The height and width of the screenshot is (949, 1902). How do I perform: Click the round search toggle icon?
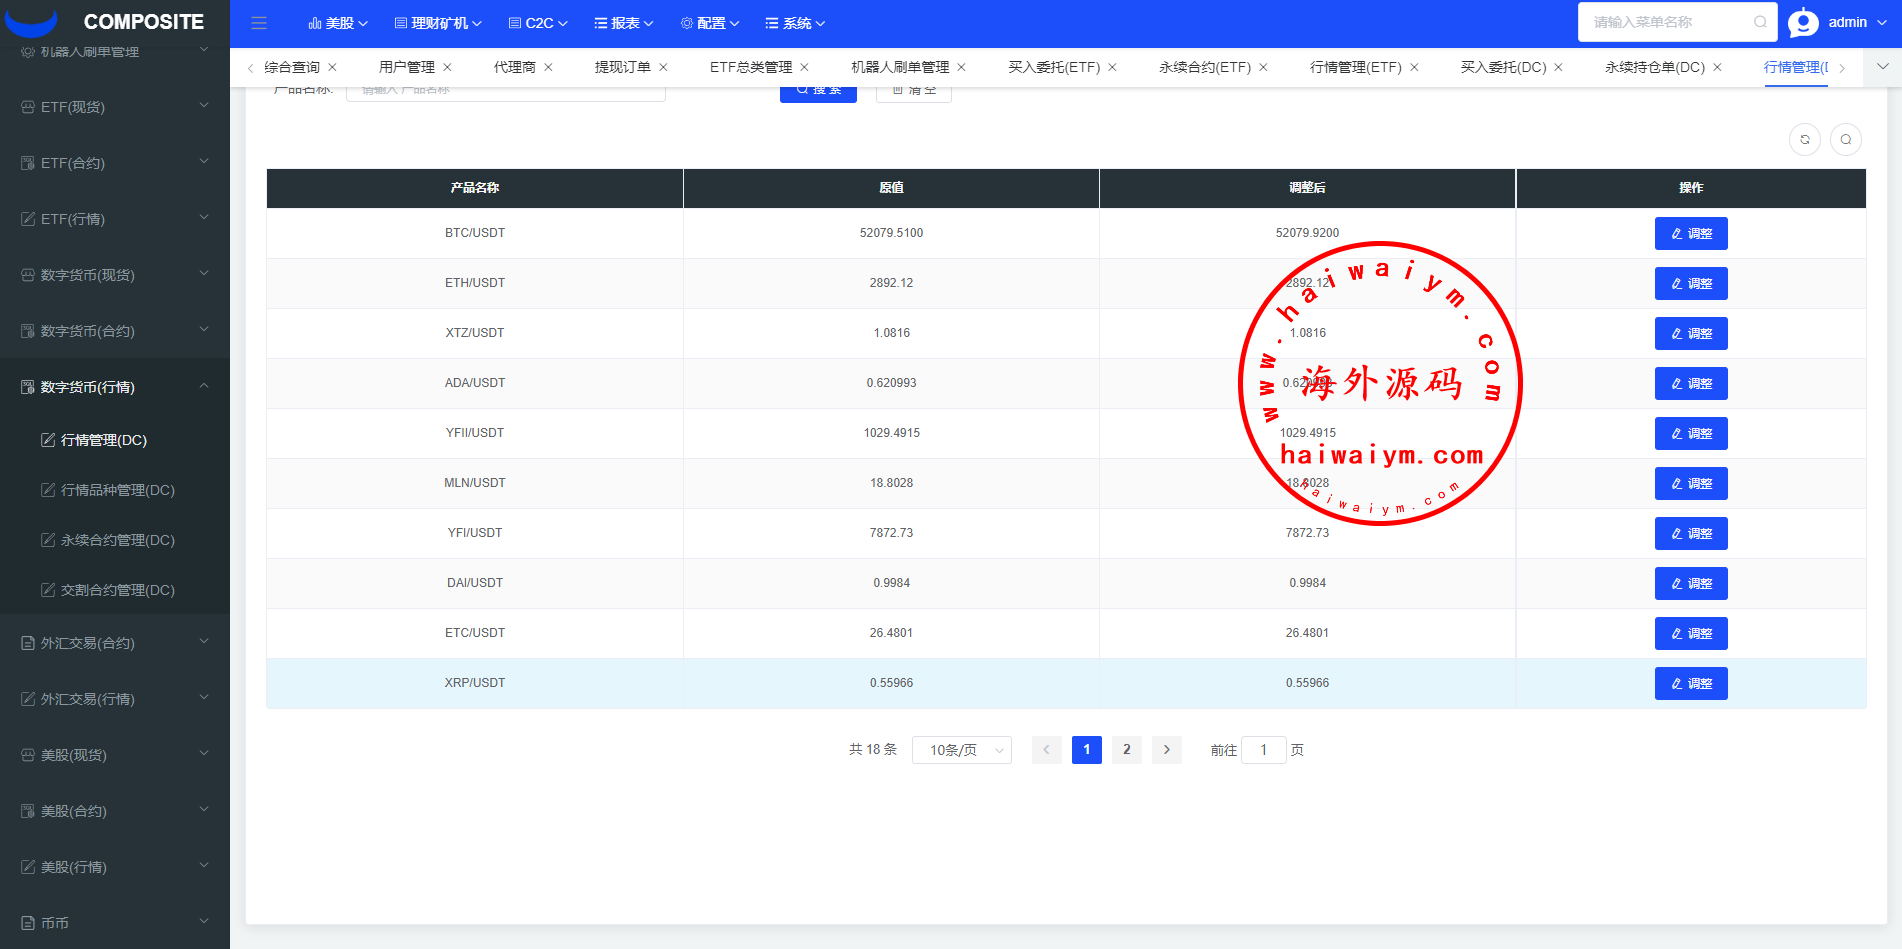tap(1845, 140)
